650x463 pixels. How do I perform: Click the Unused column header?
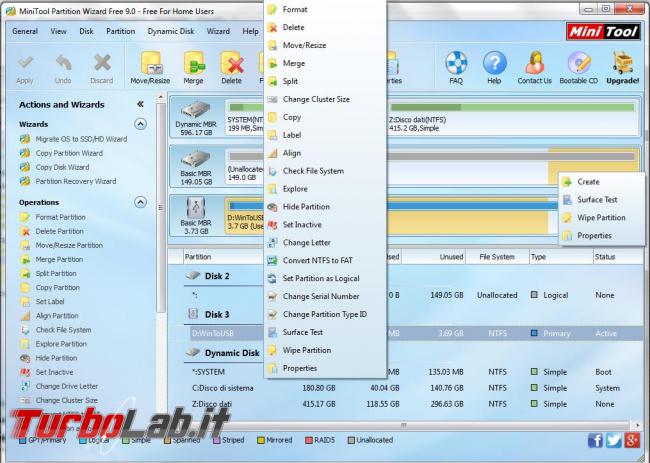434,257
